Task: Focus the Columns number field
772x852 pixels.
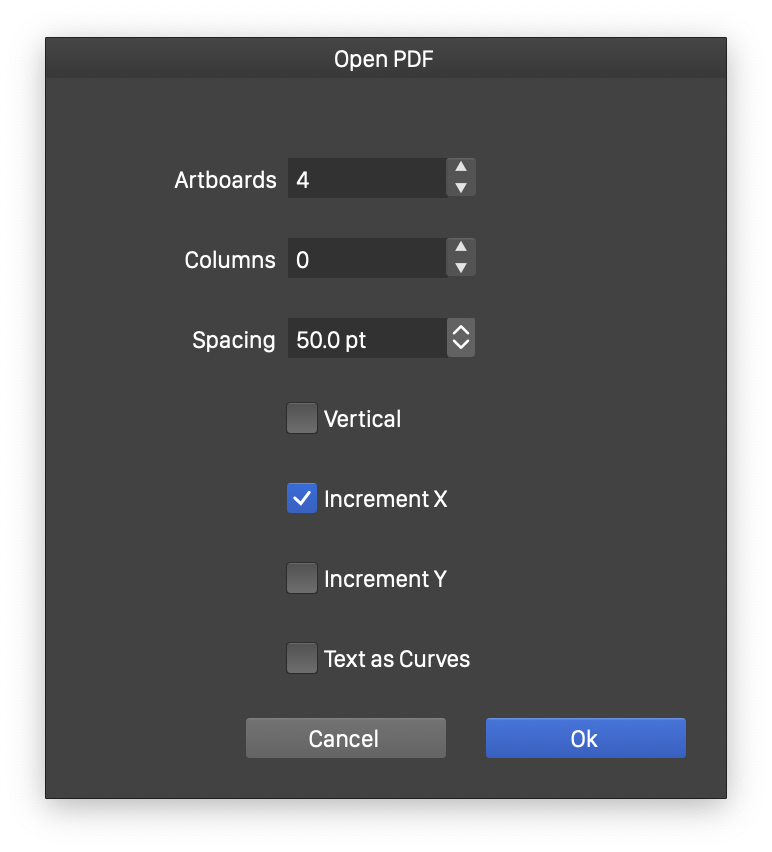Action: tap(366, 259)
